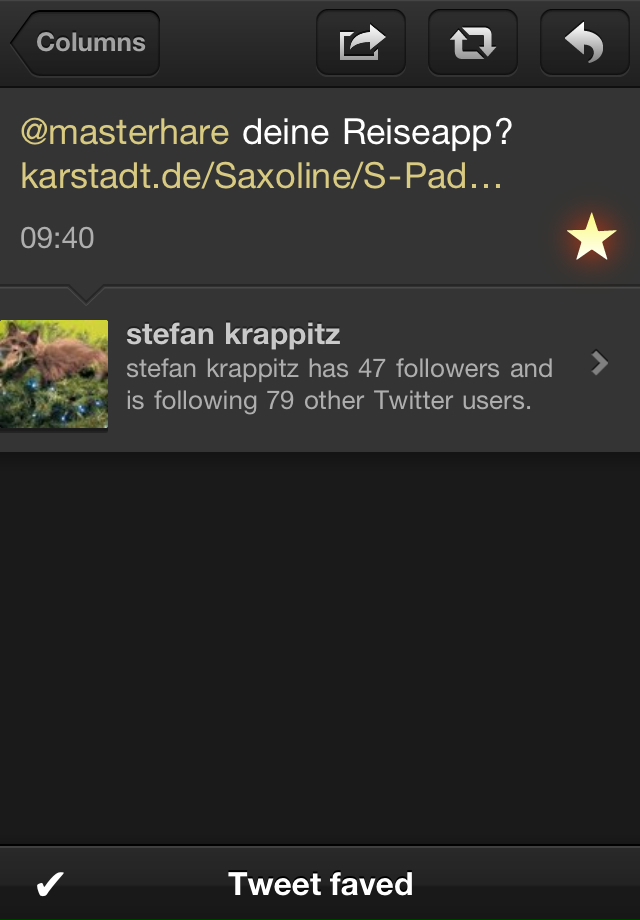
Task: Expand profile with the chevron arrow
Action: tap(600, 363)
